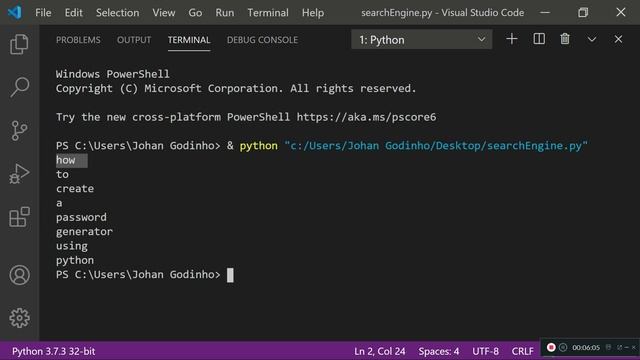Open the Selection menu
The height and width of the screenshot is (360, 640).
tap(118, 13)
